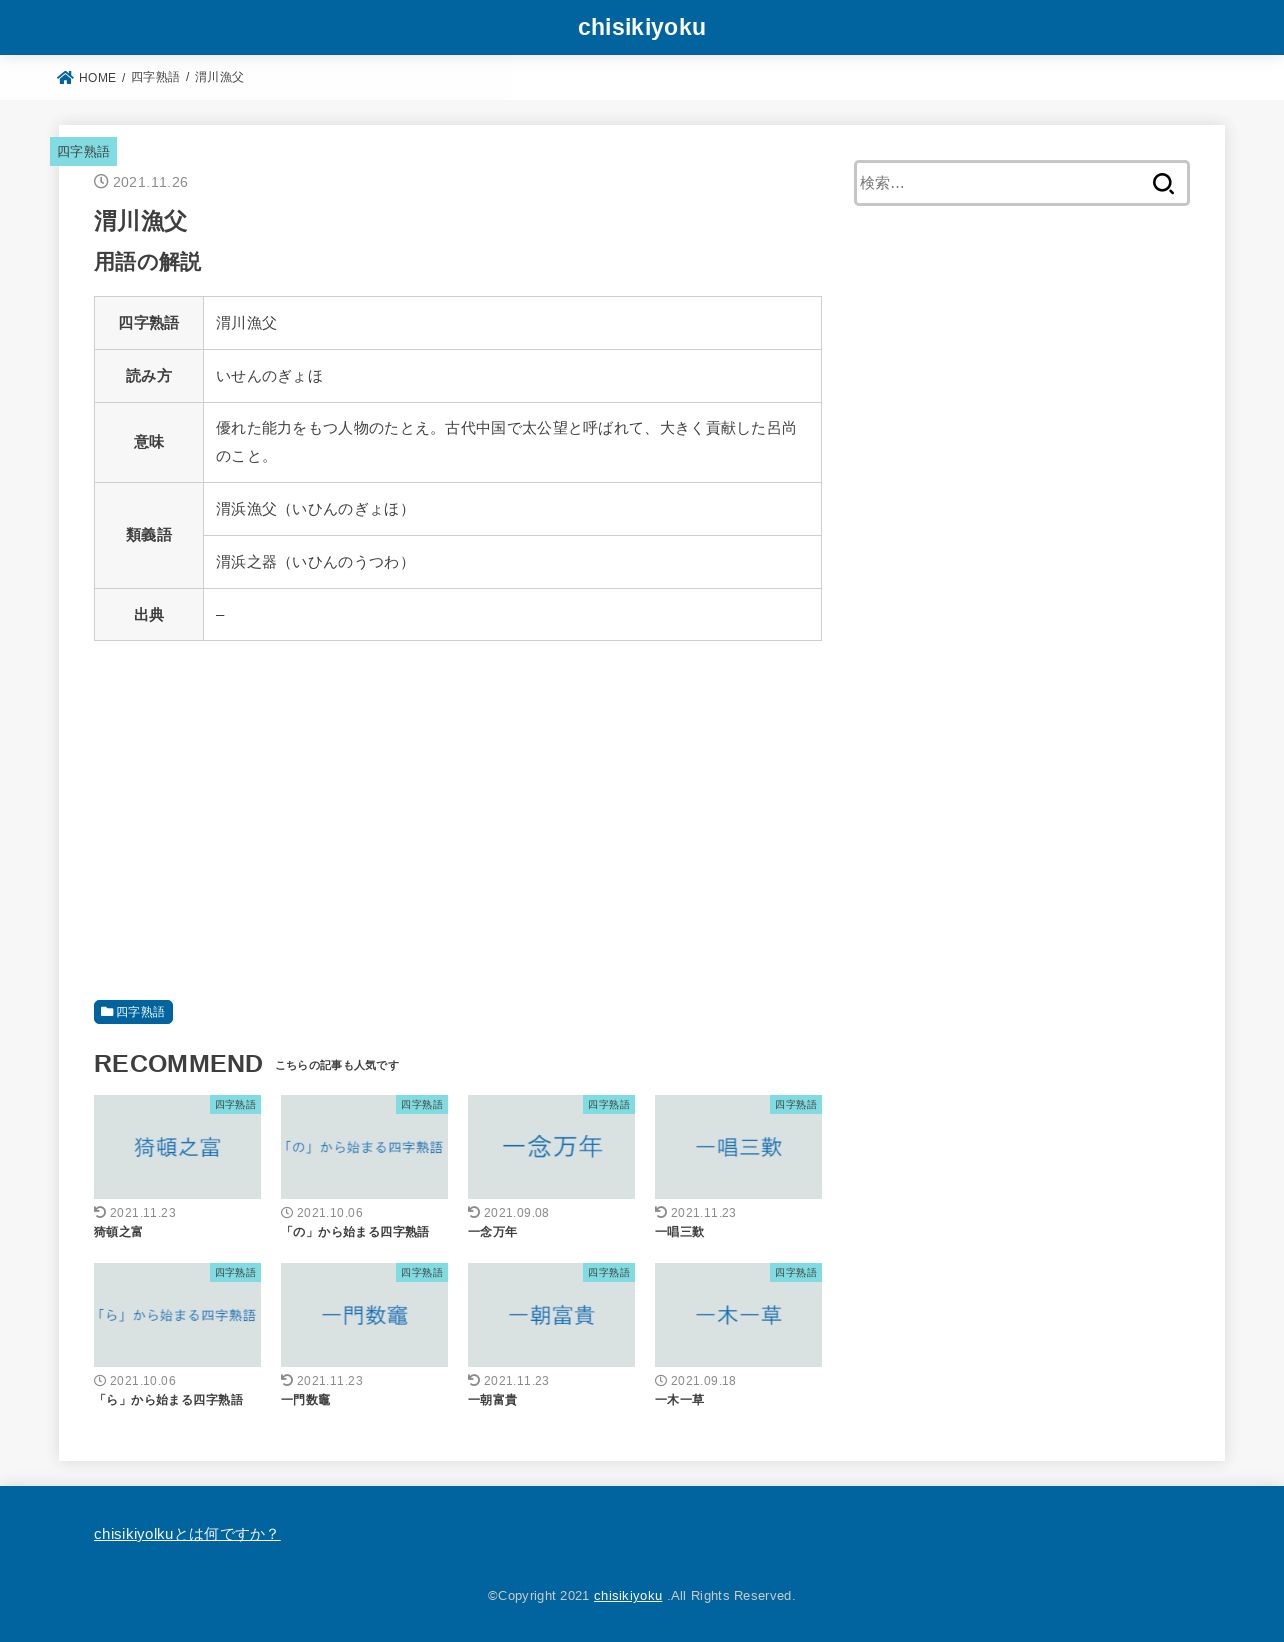Click the RECOMMEND section heading
The height and width of the screenshot is (1642, 1284).
point(178,1064)
